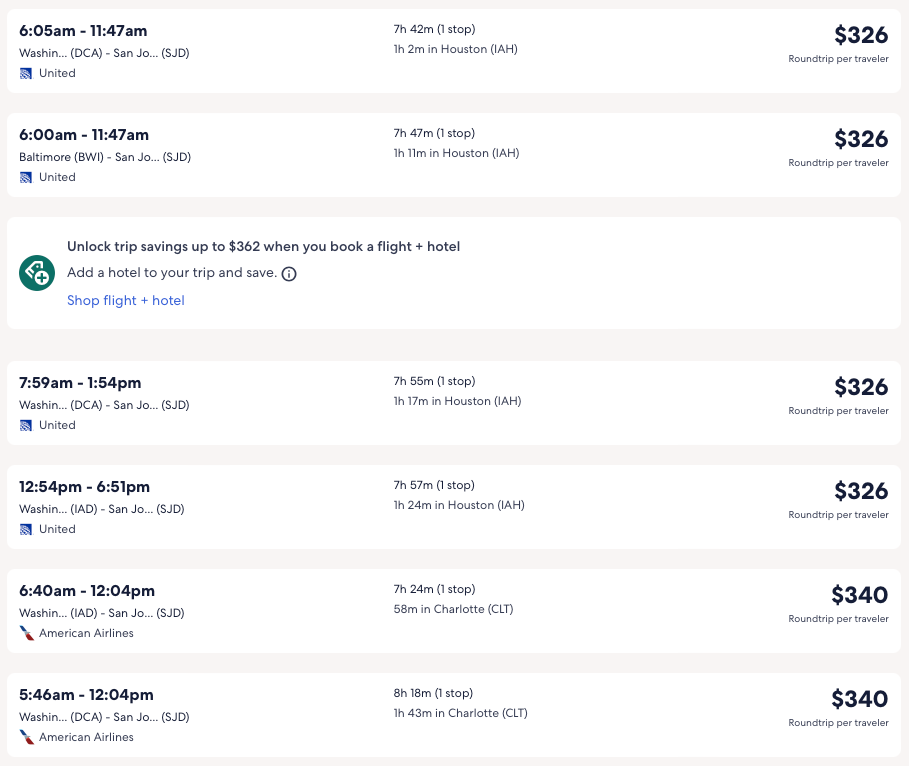Click the $326 price on the 7h 42m flight

(x=861, y=35)
